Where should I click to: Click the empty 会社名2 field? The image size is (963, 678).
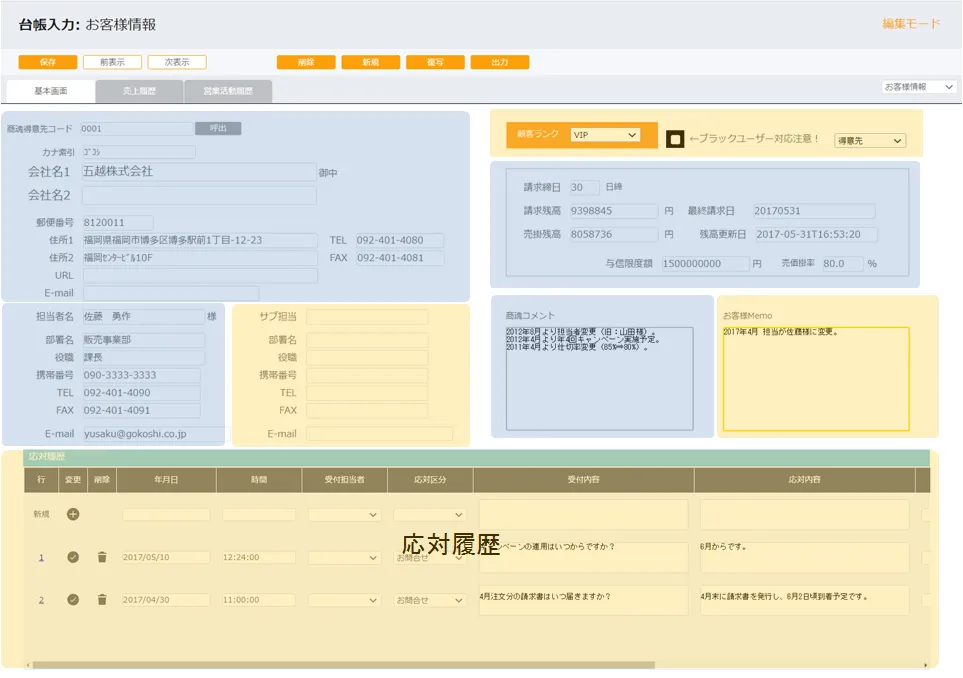[199, 195]
